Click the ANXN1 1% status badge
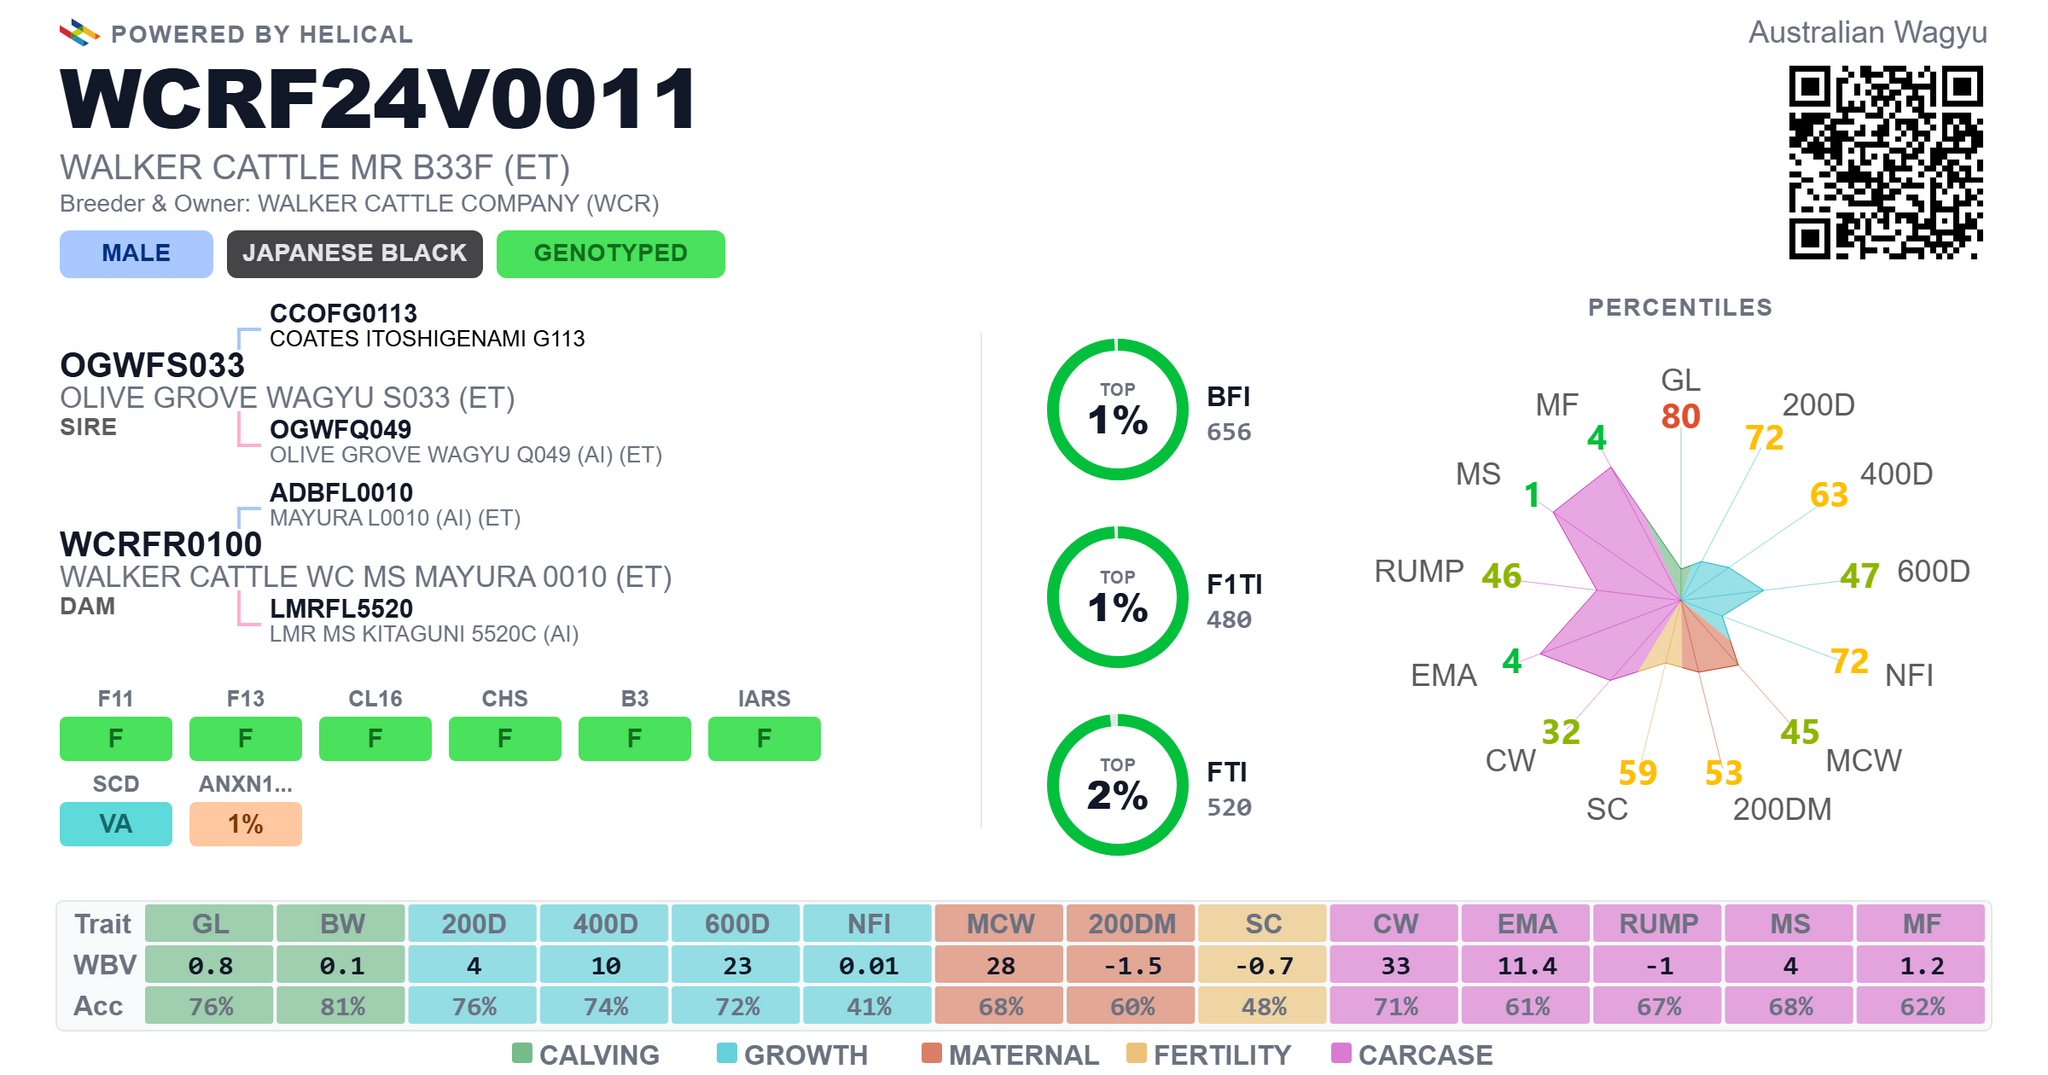 (x=245, y=824)
